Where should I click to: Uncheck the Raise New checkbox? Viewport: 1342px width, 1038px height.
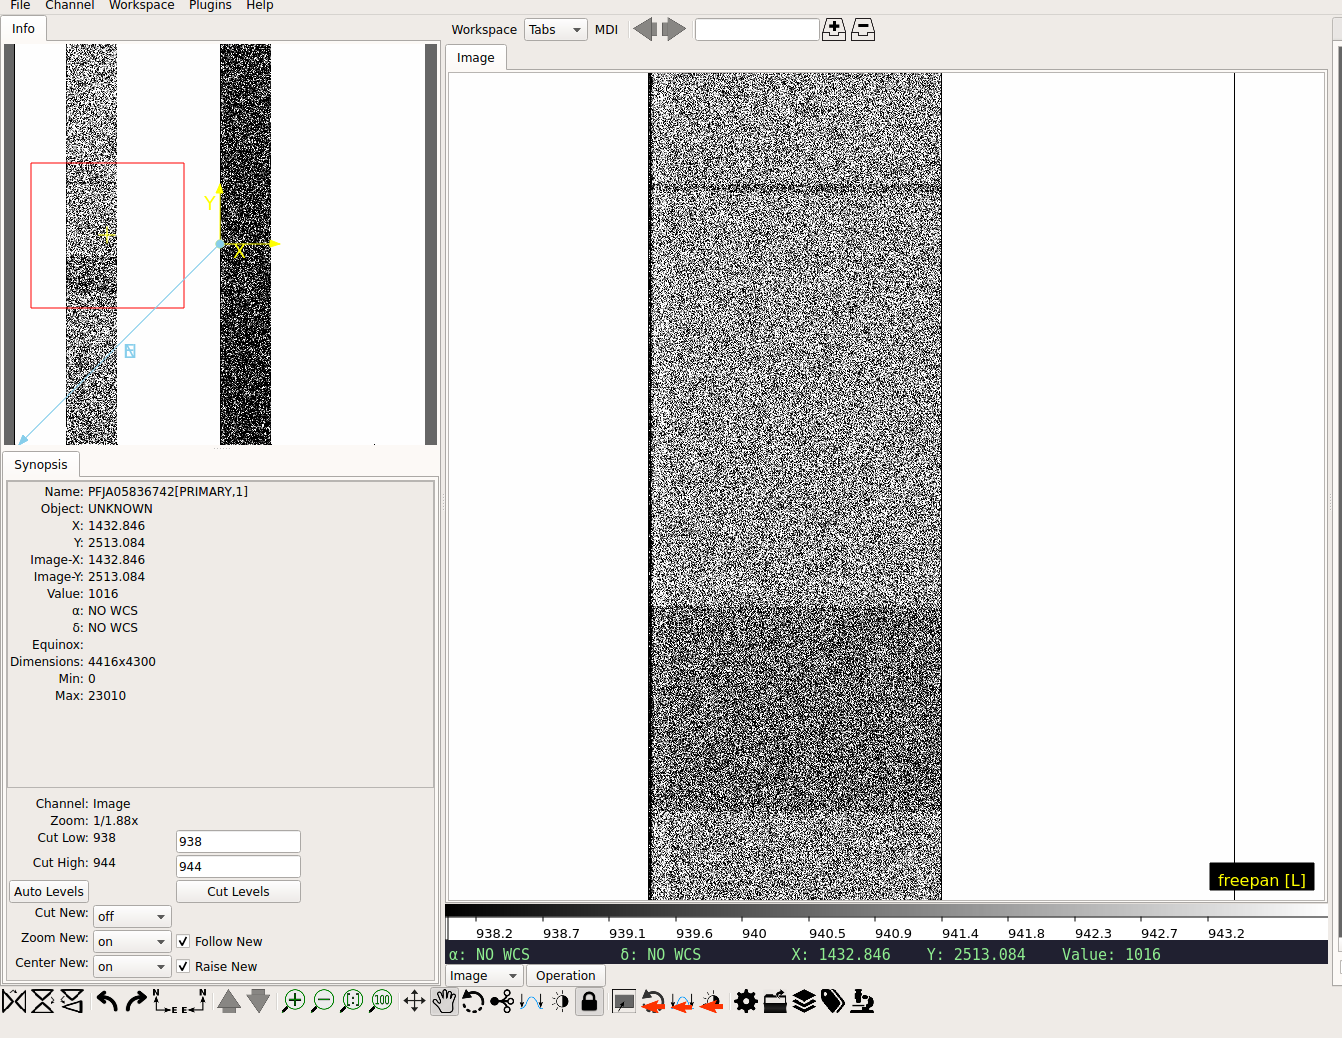183,966
